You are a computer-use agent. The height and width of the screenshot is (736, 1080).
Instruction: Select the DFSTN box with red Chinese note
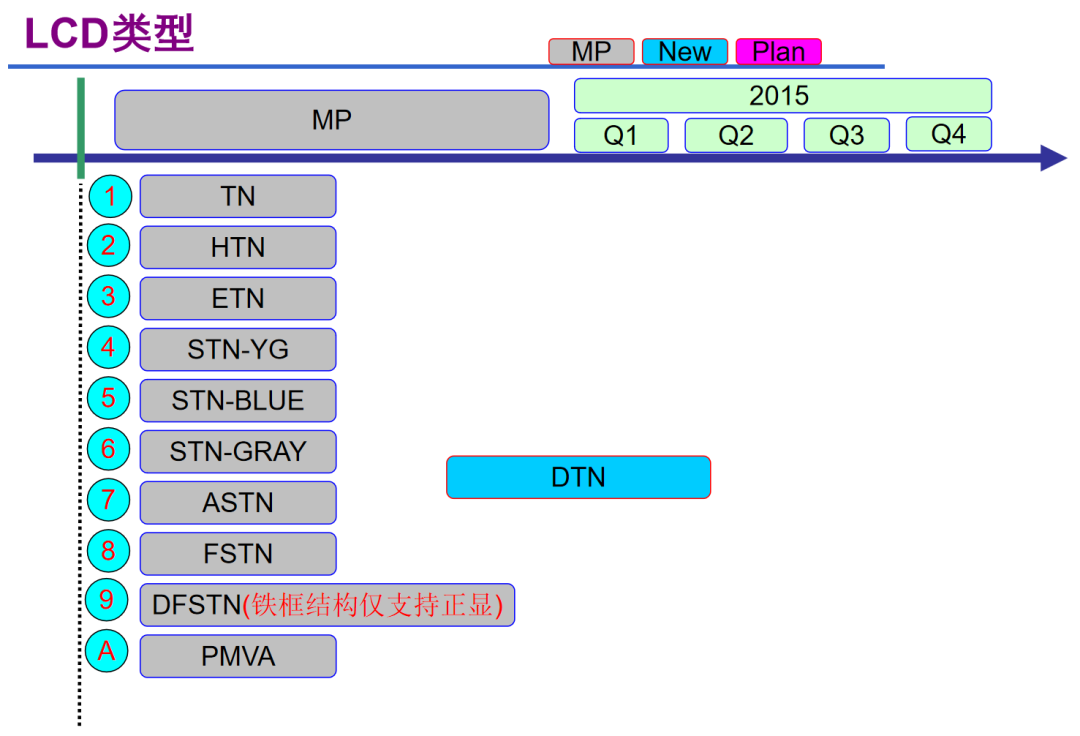coord(327,604)
